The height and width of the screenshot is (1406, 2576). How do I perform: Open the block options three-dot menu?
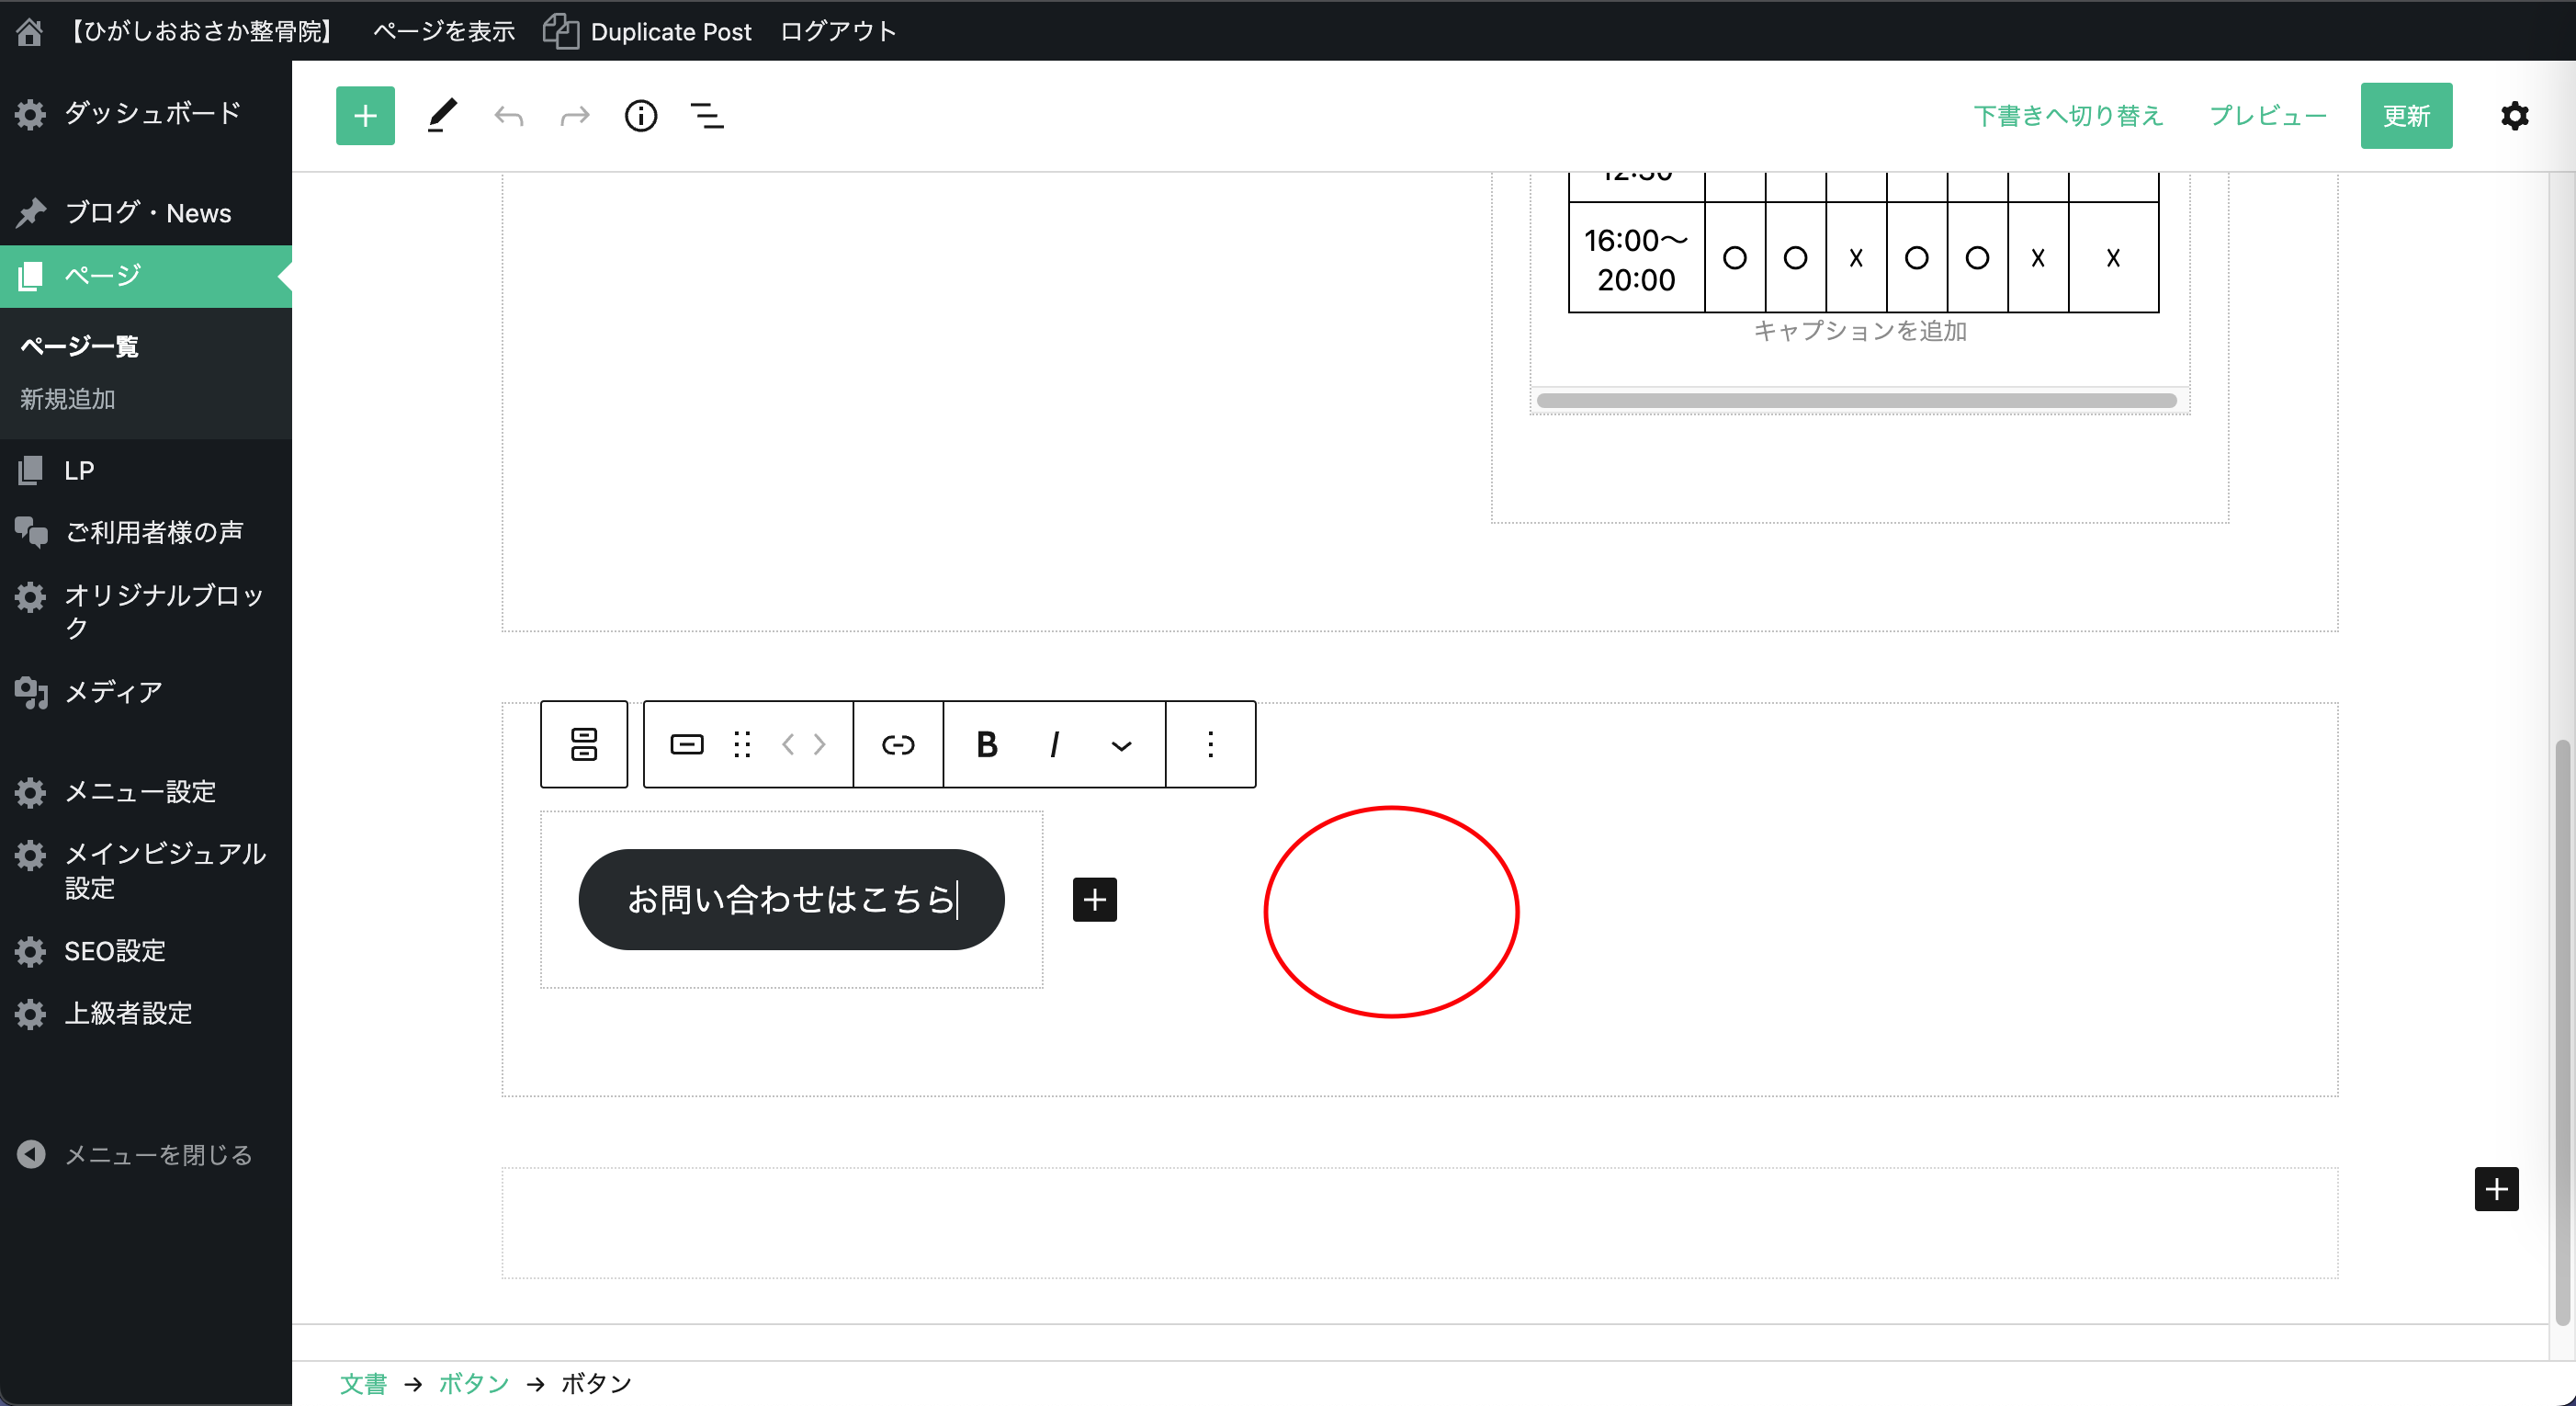point(1210,744)
